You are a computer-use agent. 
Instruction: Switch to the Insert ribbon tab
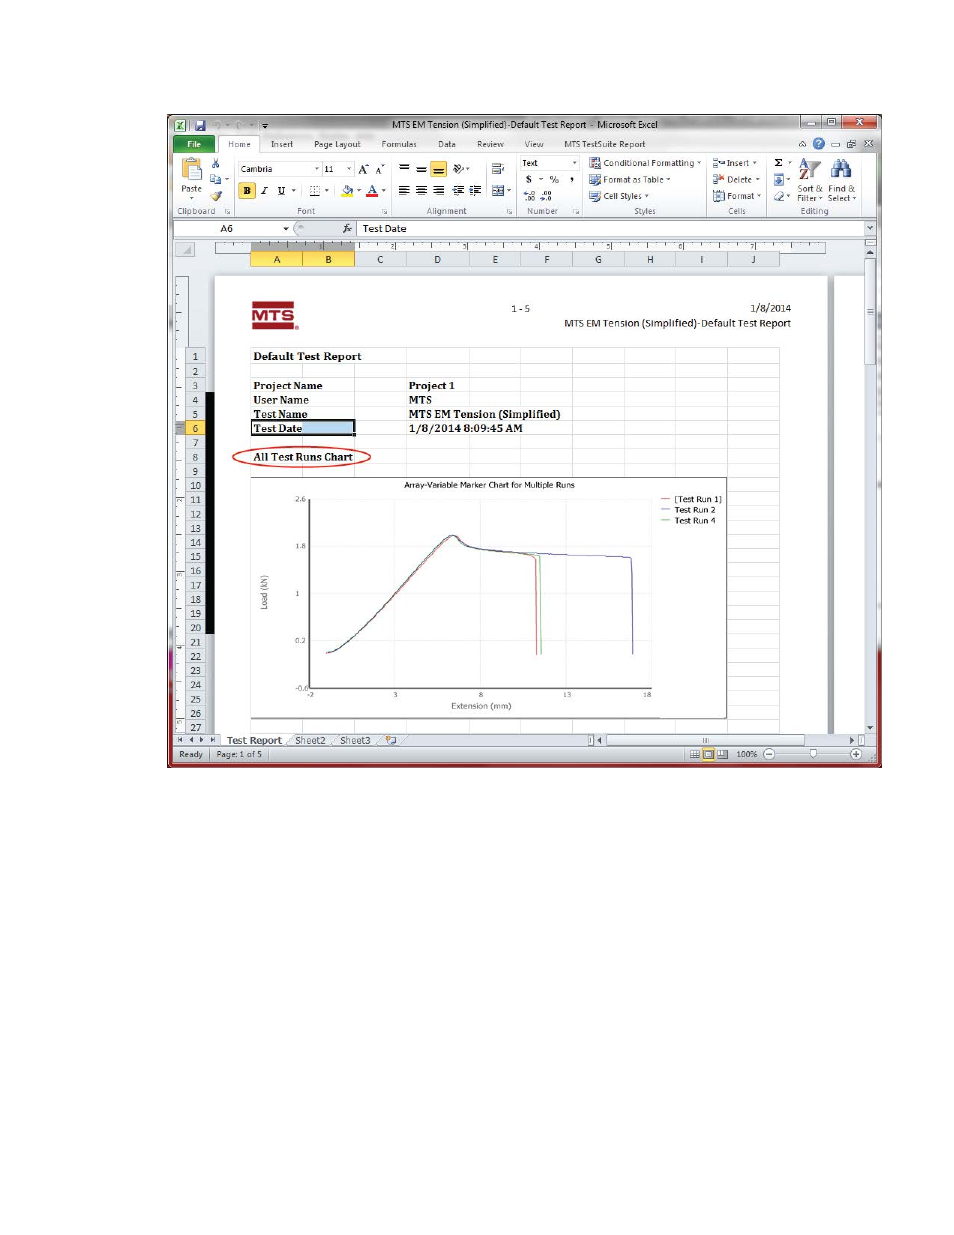tap(282, 144)
